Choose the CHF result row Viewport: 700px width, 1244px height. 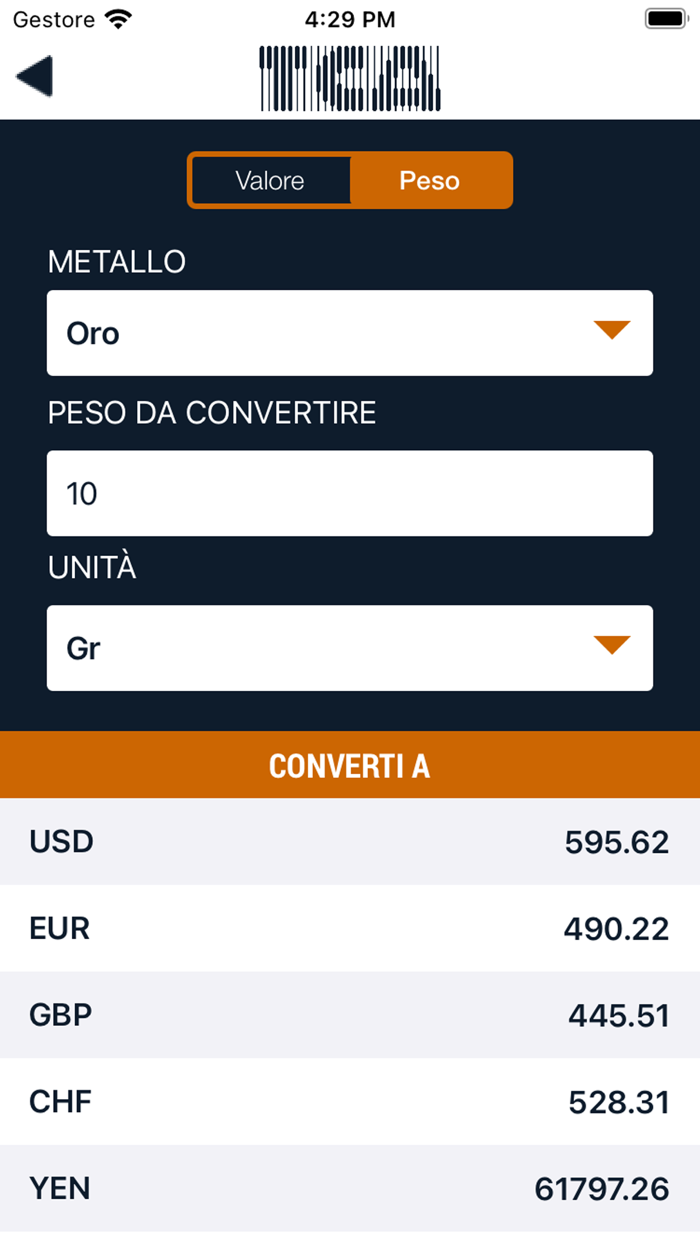[x=350, y=1102]
